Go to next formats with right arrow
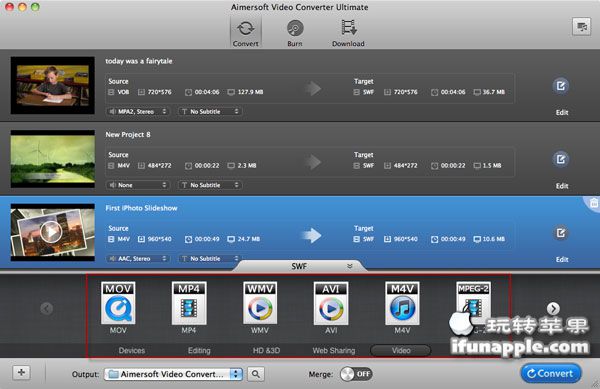Viewport: 600px width, 389px height. click(553, 308)
